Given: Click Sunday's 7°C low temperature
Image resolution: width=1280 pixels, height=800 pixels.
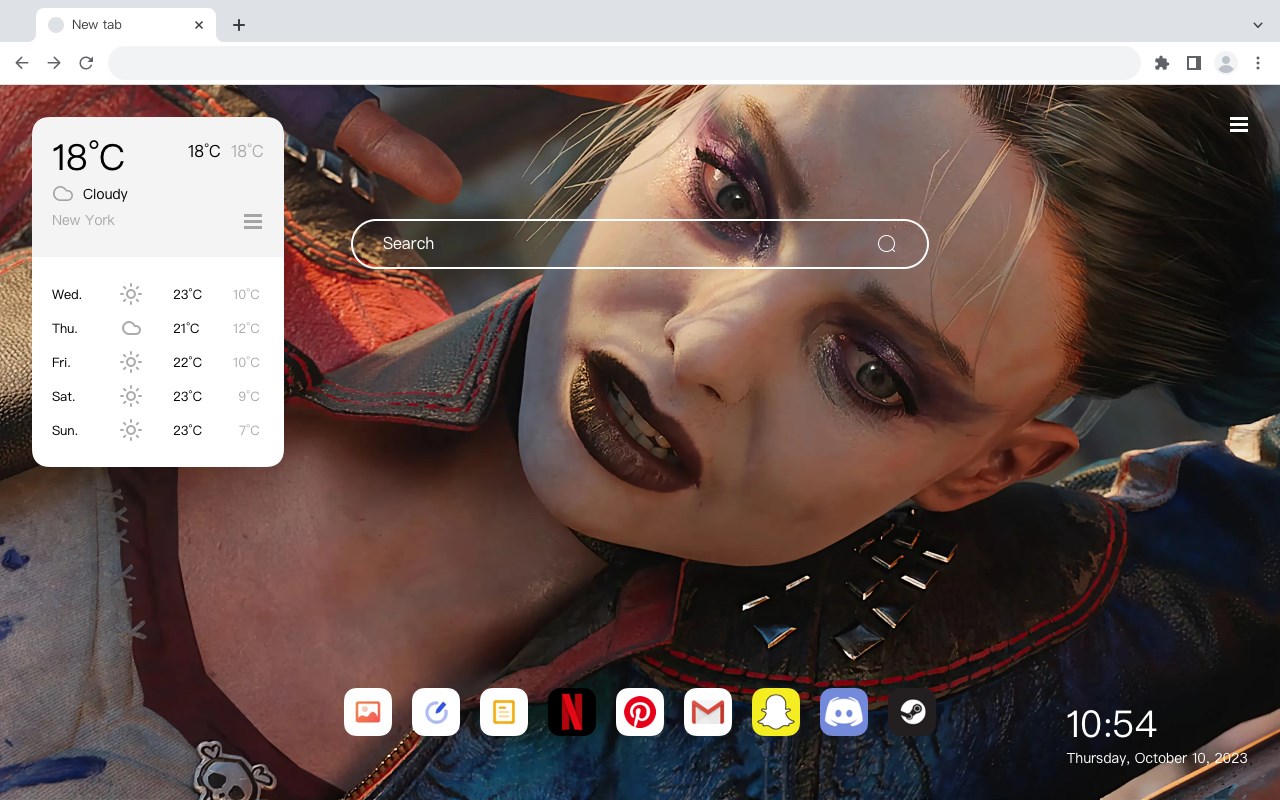Looking at the screenshot, I should [249, 430].
